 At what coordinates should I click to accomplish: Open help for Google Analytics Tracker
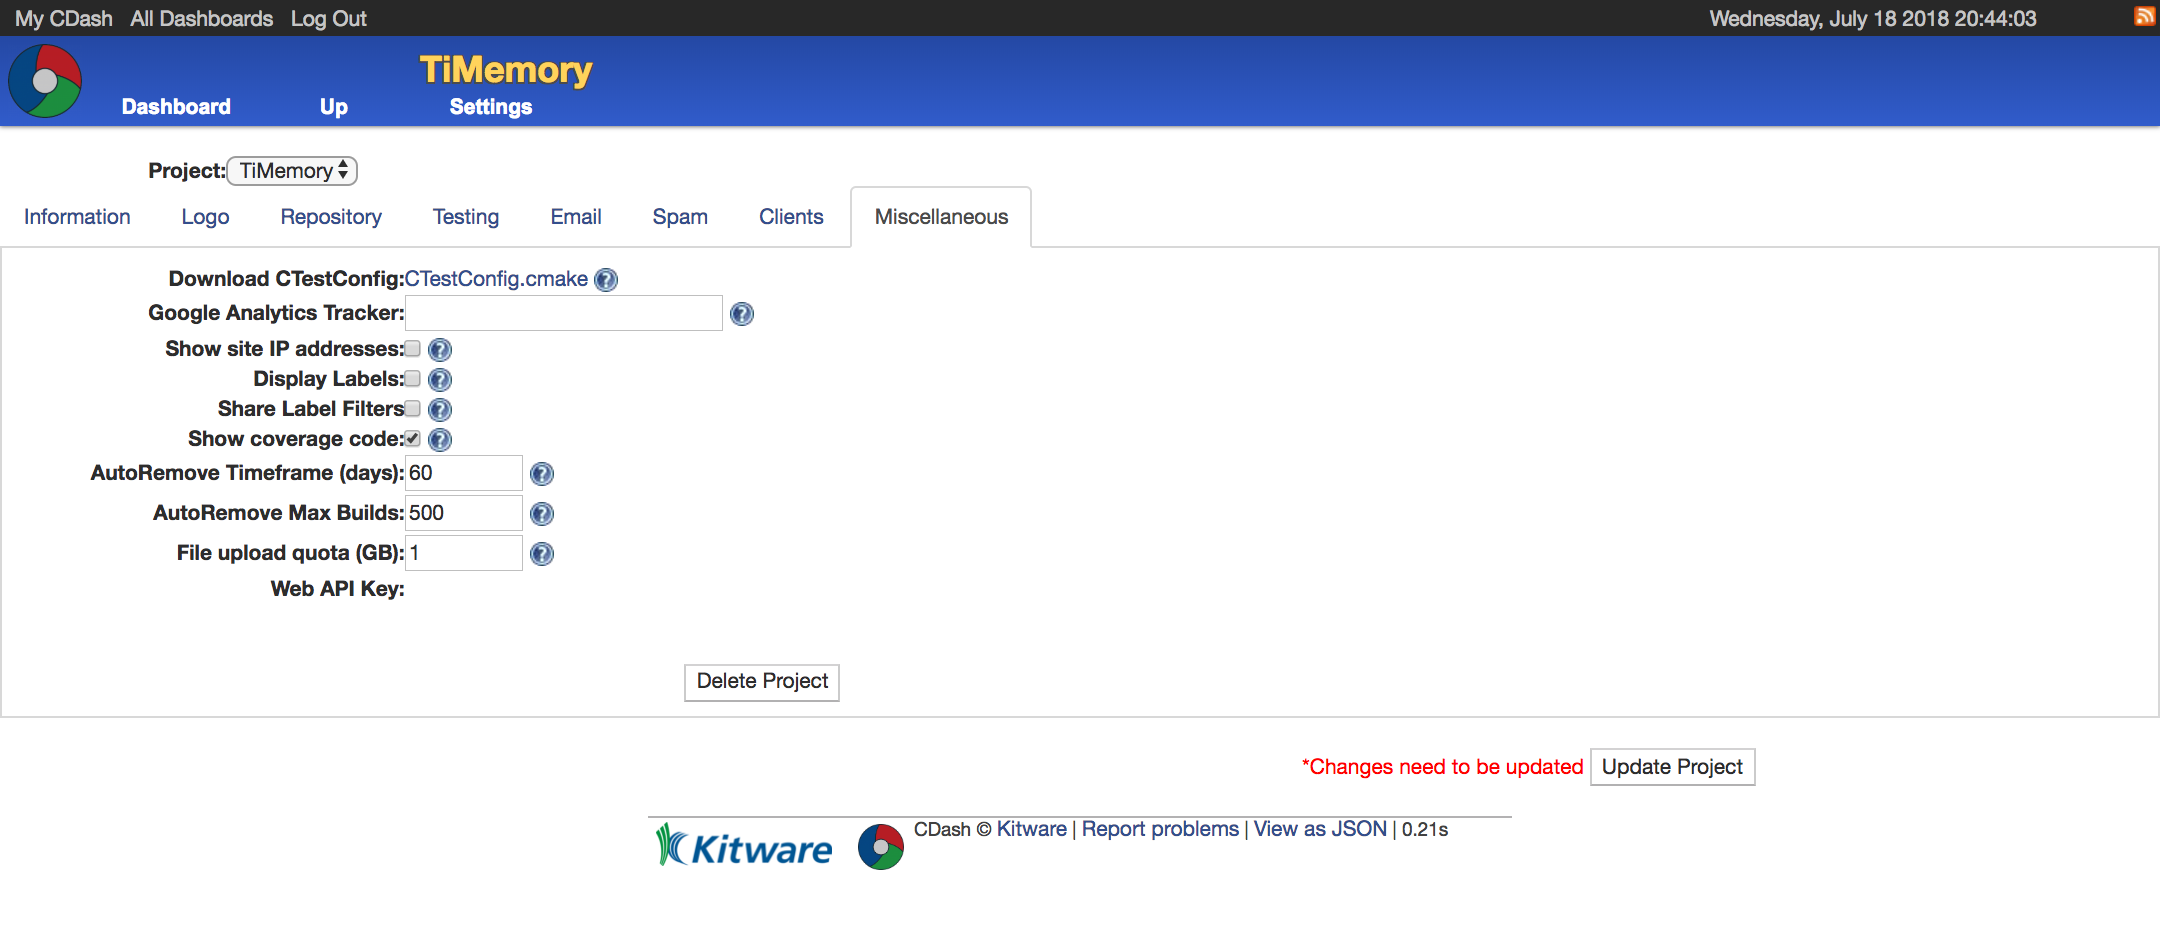coord(741,314)
